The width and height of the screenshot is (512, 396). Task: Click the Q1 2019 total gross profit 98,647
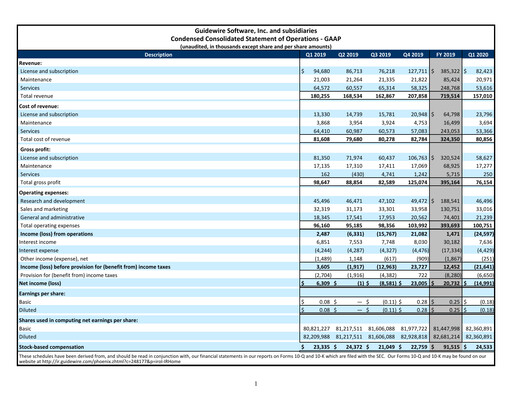tap(322, 182)
